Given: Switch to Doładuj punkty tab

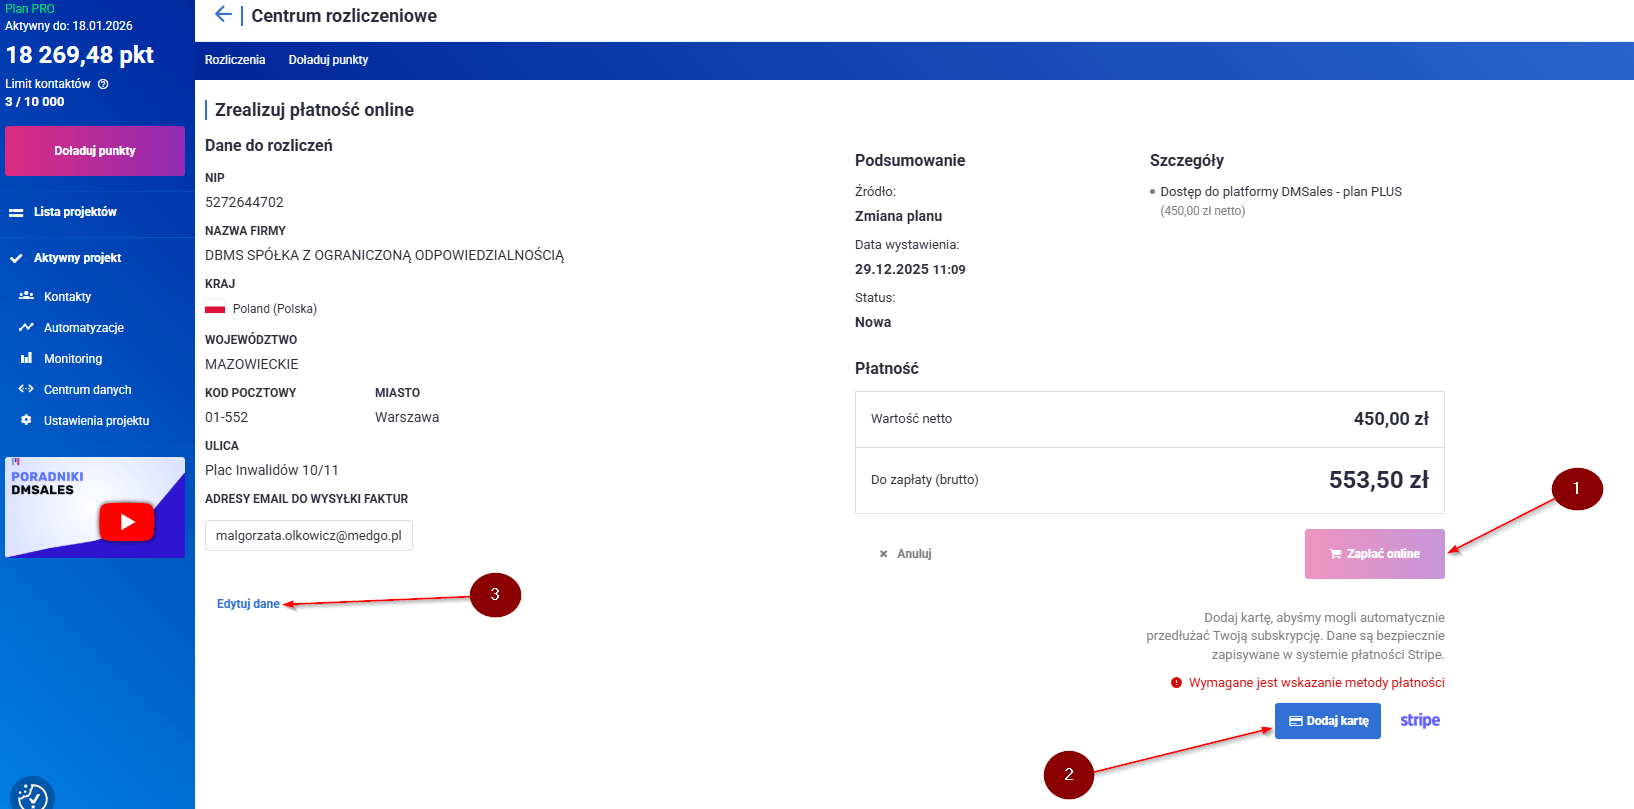Looking at the screenshot, I should [328, 60].
